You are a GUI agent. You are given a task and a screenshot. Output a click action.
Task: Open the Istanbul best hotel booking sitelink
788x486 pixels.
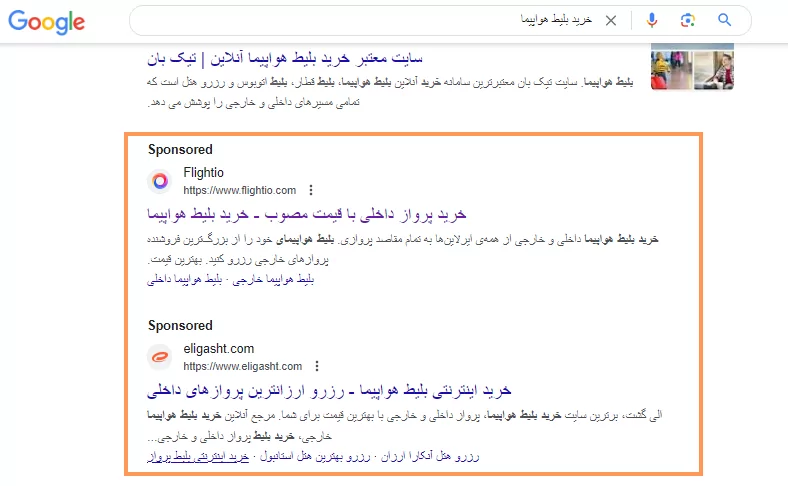tap(315, 456)
